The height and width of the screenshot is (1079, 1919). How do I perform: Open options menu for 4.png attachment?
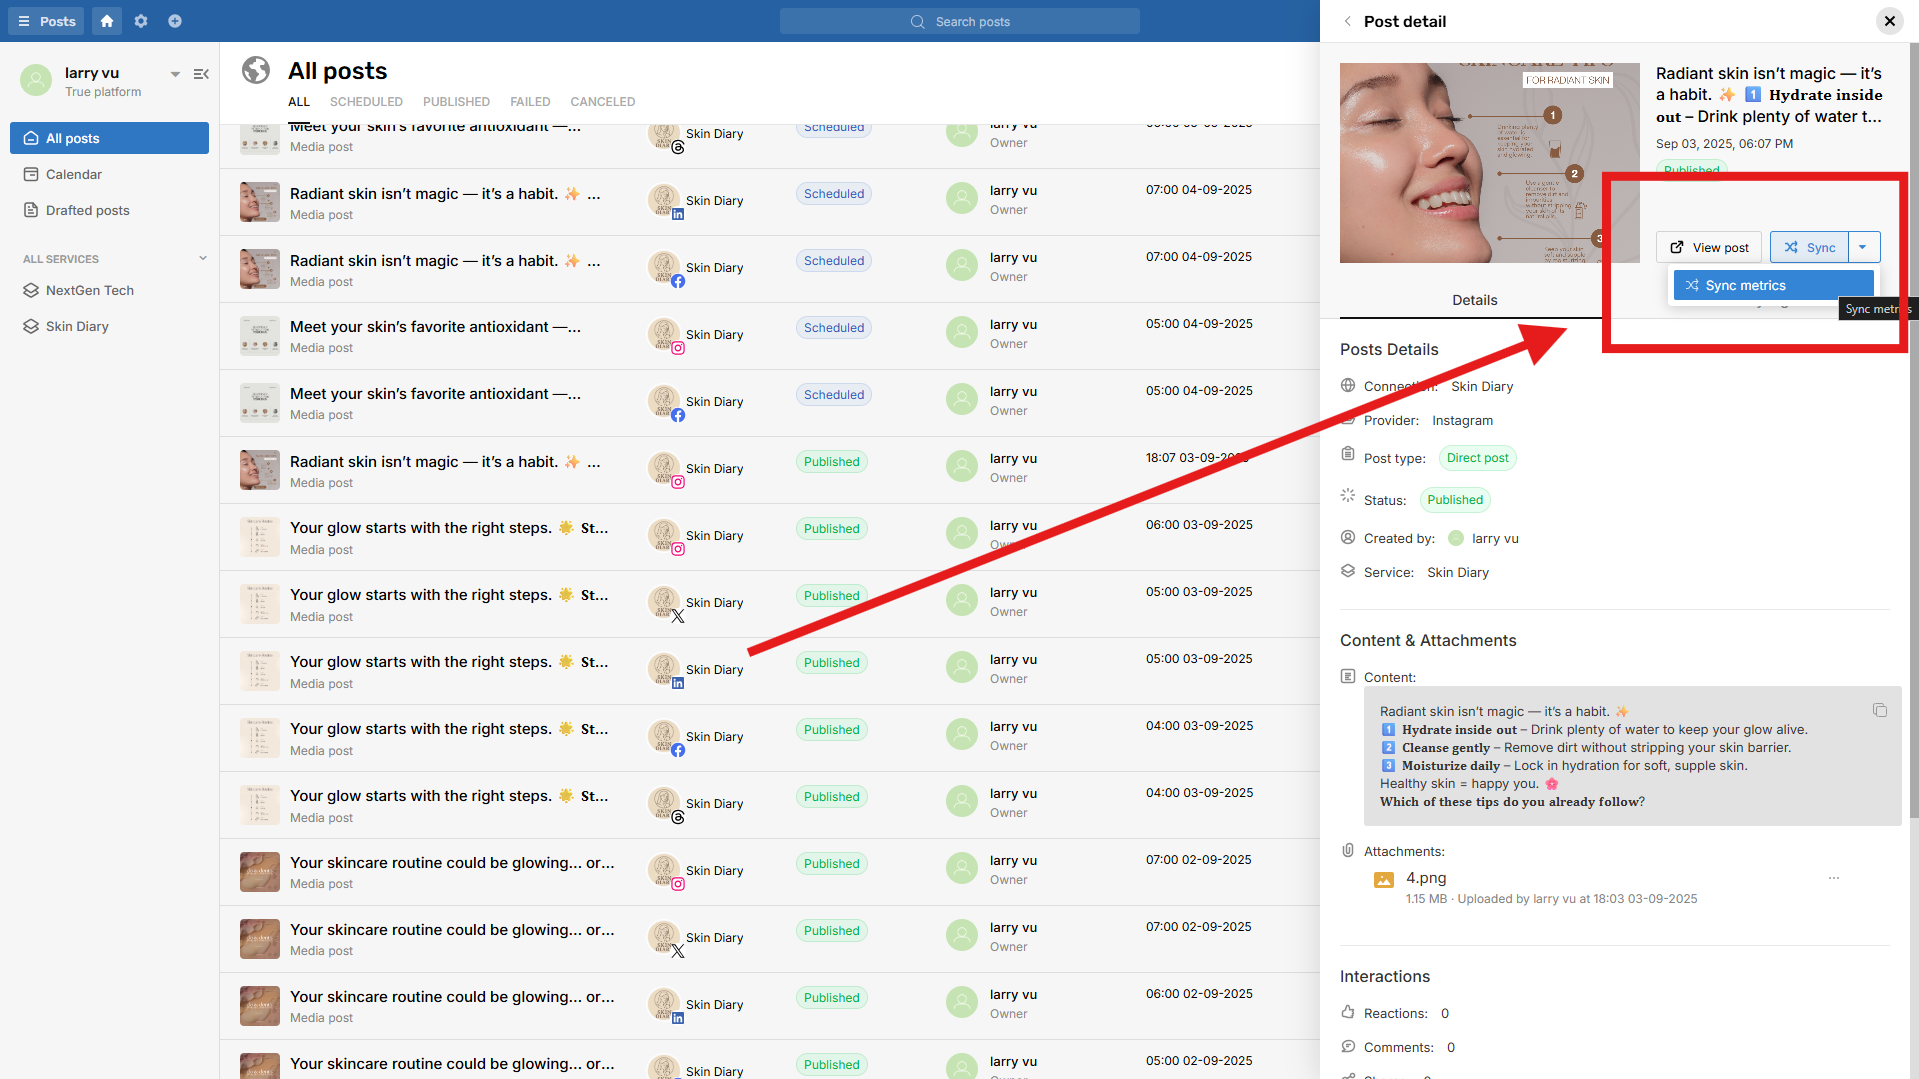1833,878
